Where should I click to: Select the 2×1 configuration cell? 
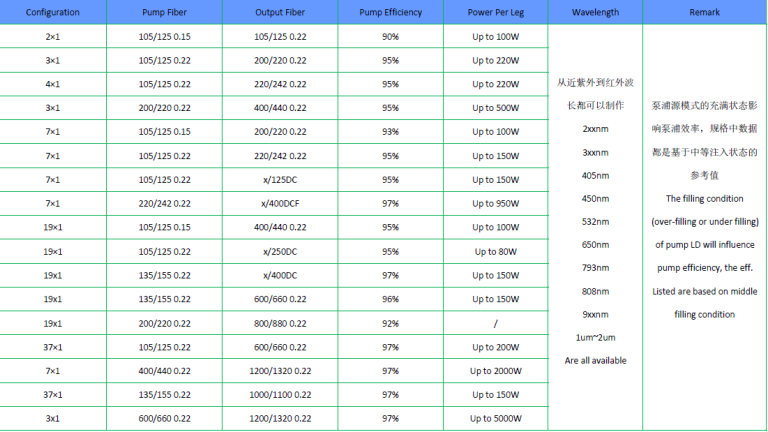point(53,36)
